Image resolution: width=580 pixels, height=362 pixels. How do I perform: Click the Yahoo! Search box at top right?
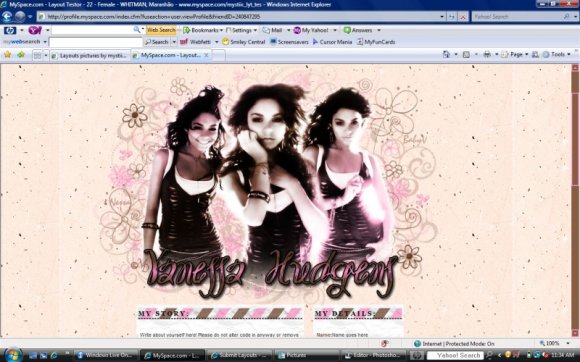(x=517, y=17)
